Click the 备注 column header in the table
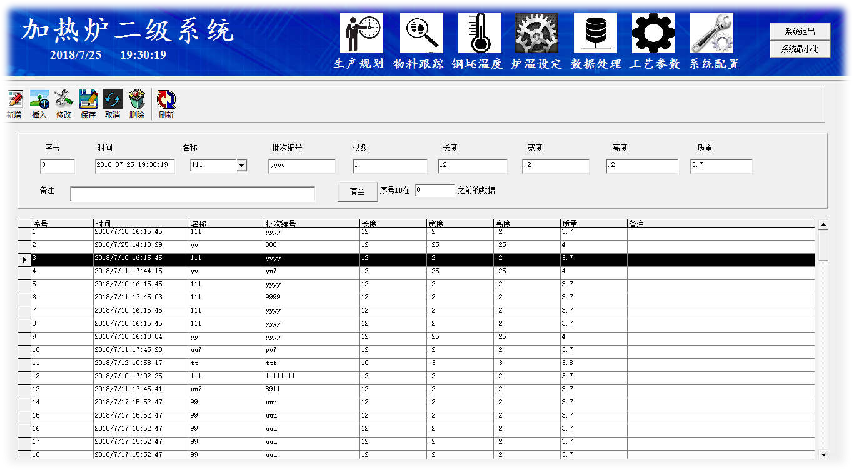 click(x=721, y=223)
